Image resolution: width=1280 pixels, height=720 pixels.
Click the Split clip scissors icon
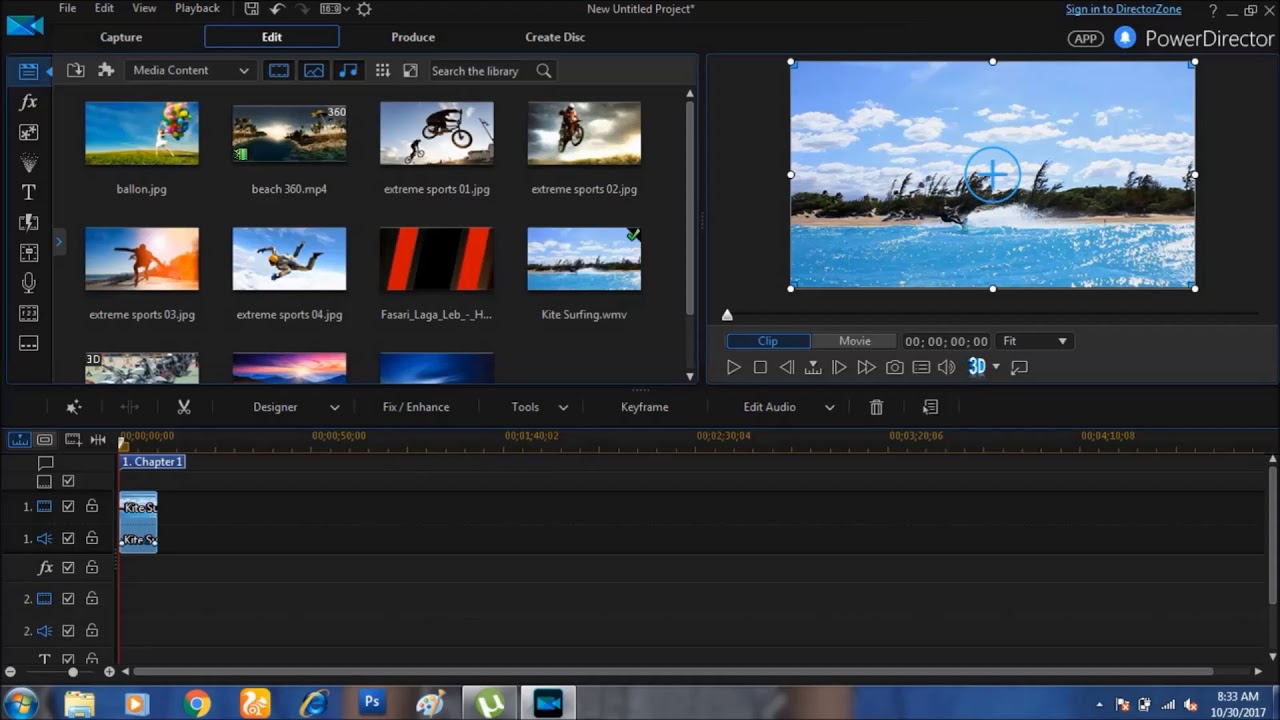click(184, 407)
